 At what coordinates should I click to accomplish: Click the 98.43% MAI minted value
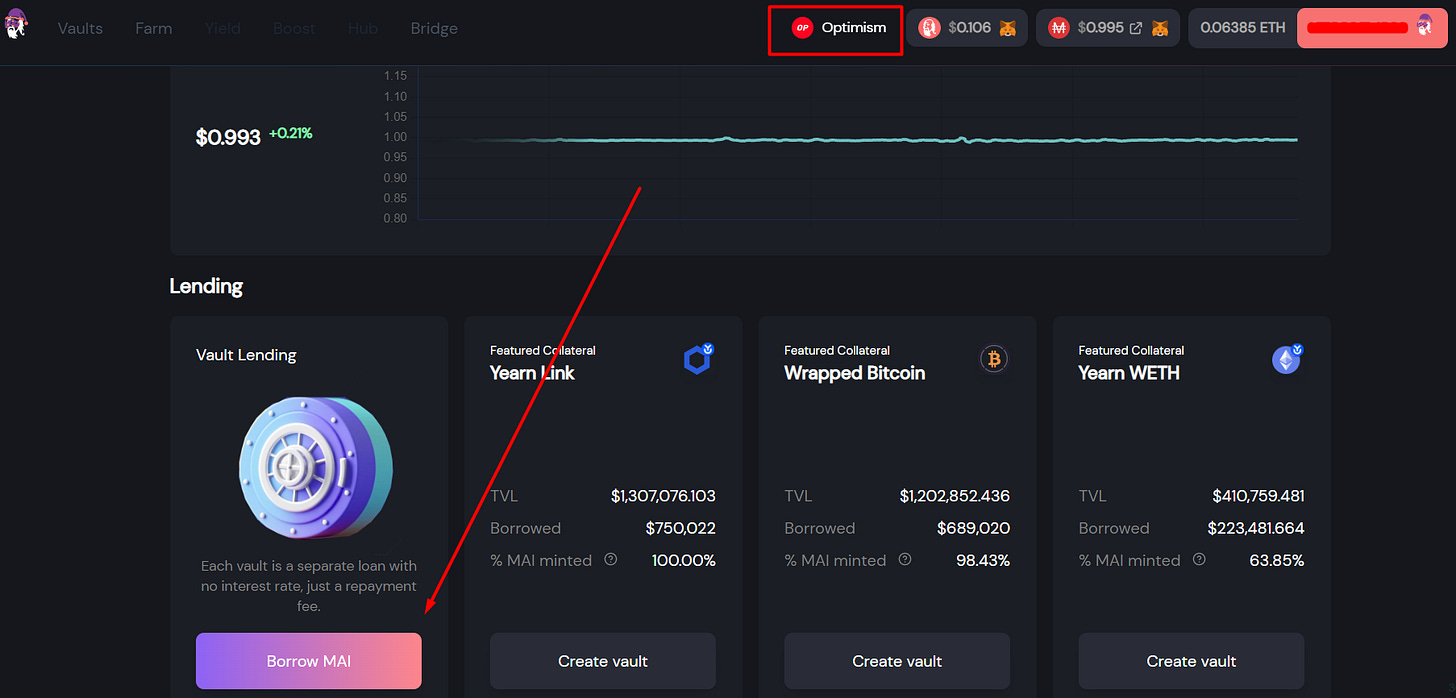pyautogui.click(x=983, y=560)
